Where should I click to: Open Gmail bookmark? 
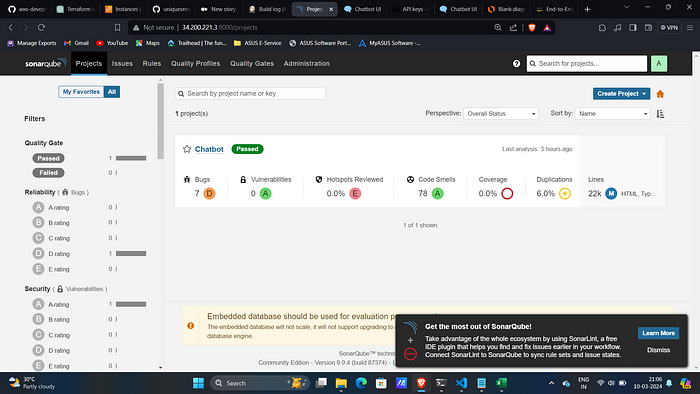coord(76,43)
